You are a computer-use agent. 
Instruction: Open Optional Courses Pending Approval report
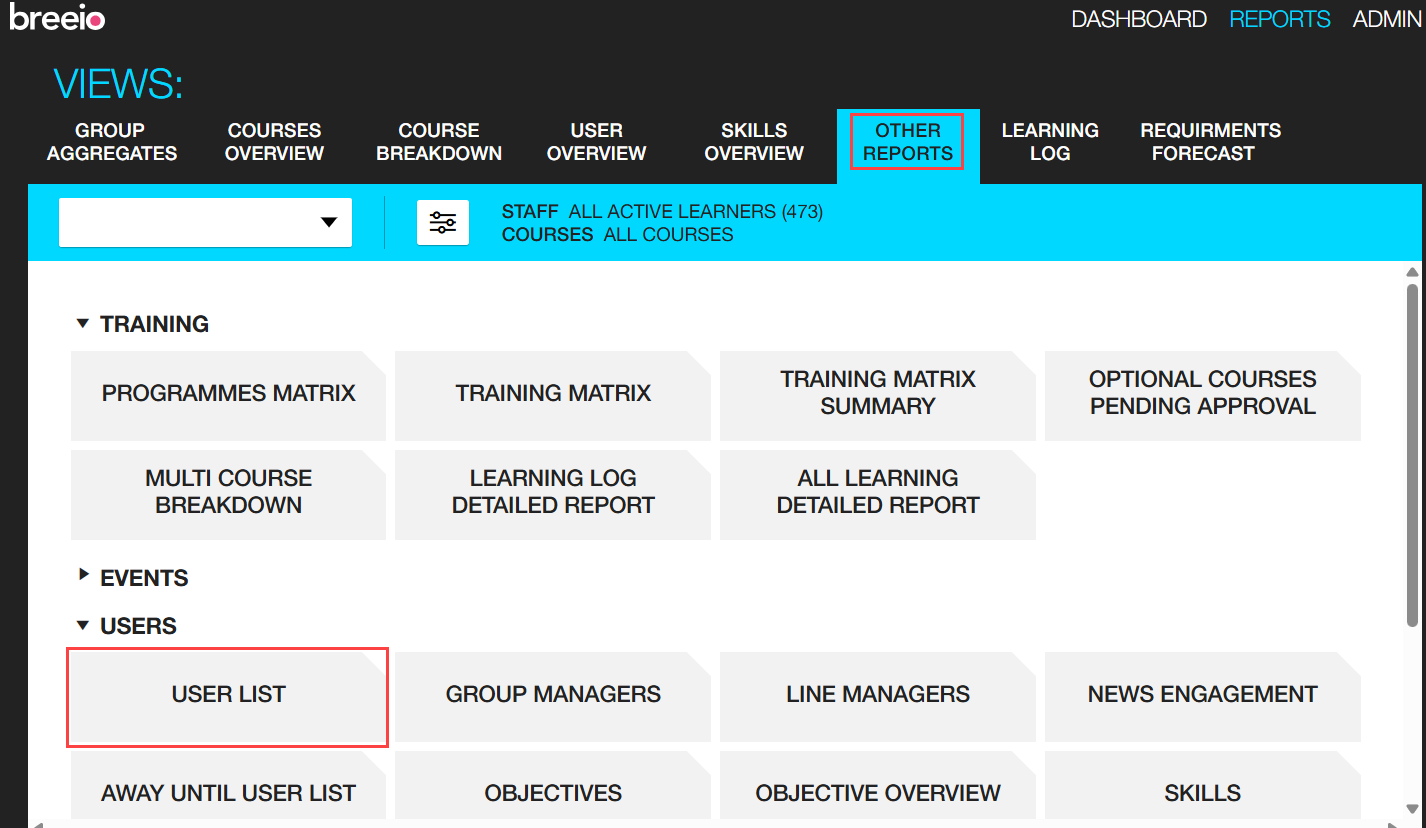(1202, 394)
